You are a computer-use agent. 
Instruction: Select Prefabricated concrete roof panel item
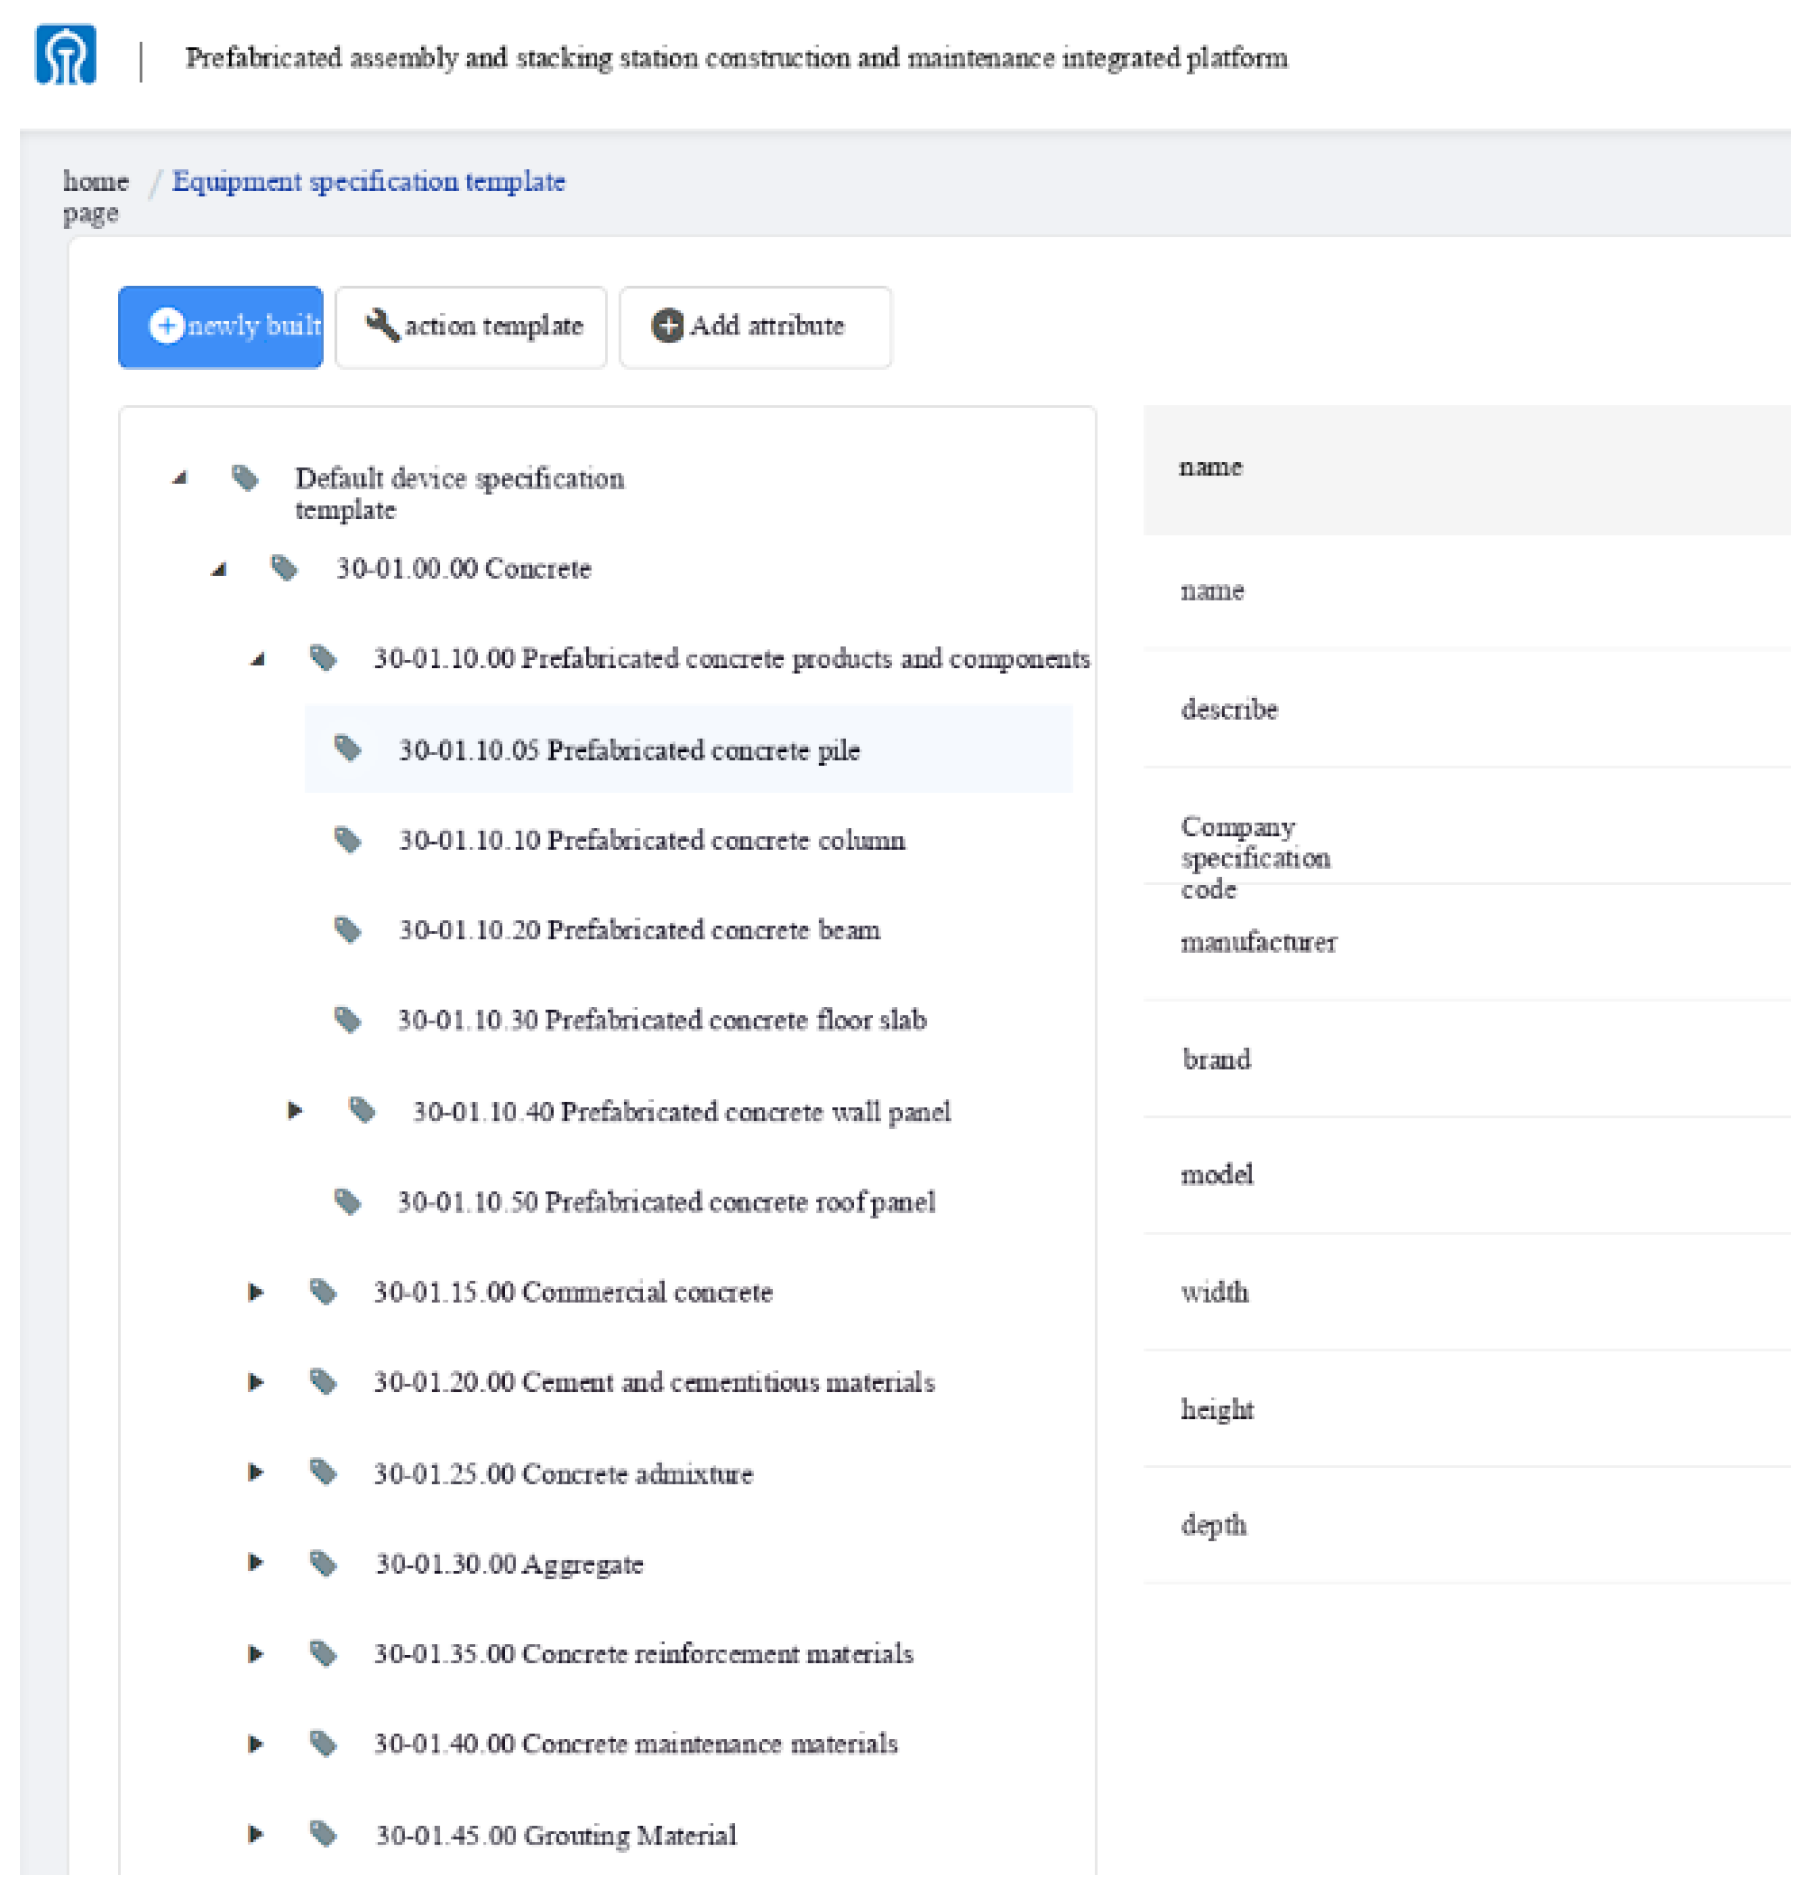(x=666, y=1201)
